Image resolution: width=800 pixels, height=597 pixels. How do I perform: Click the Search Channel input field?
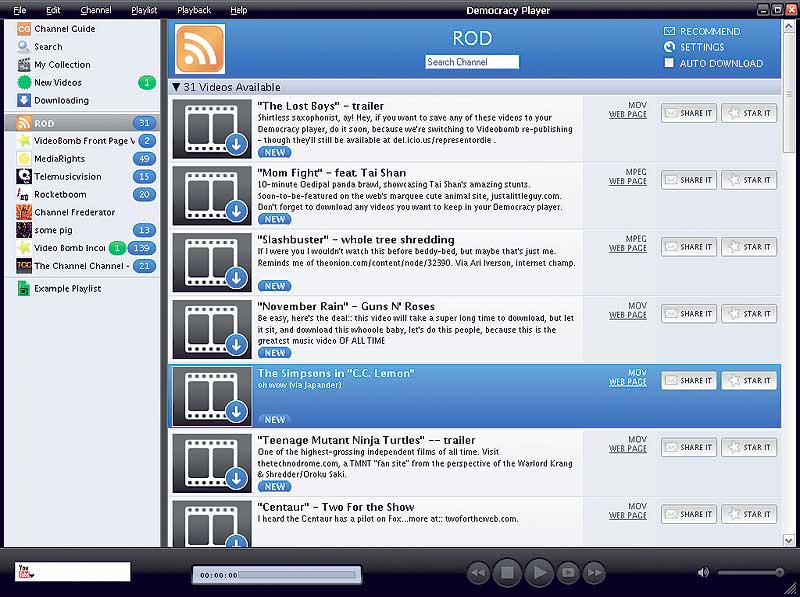point(472,62)
